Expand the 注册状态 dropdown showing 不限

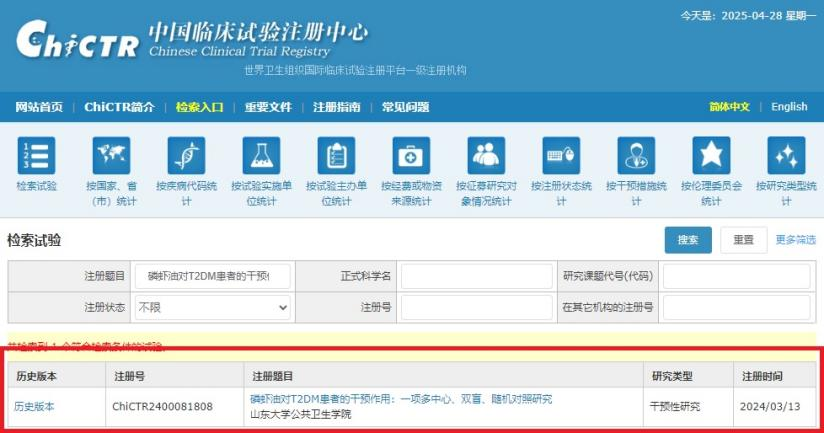tap(212, 307)
